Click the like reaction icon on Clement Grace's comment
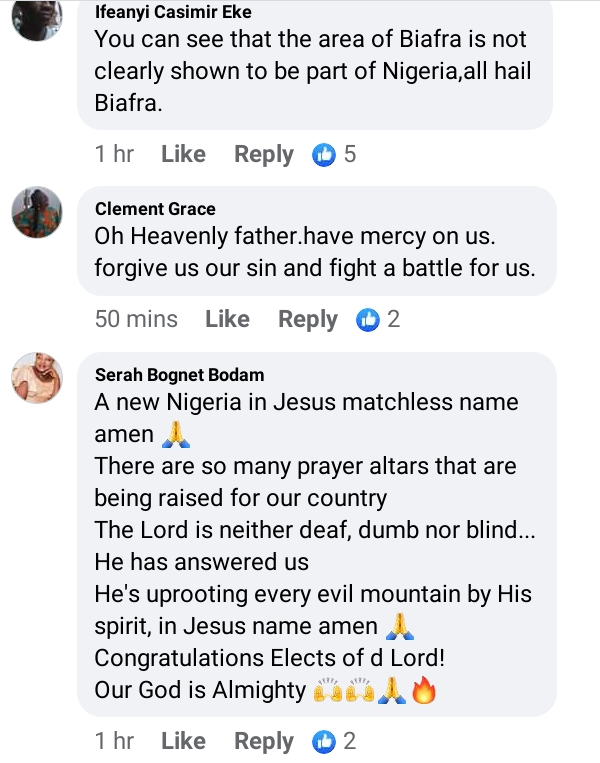Screen dimensions: 600x763 click(x=368, y=320)
